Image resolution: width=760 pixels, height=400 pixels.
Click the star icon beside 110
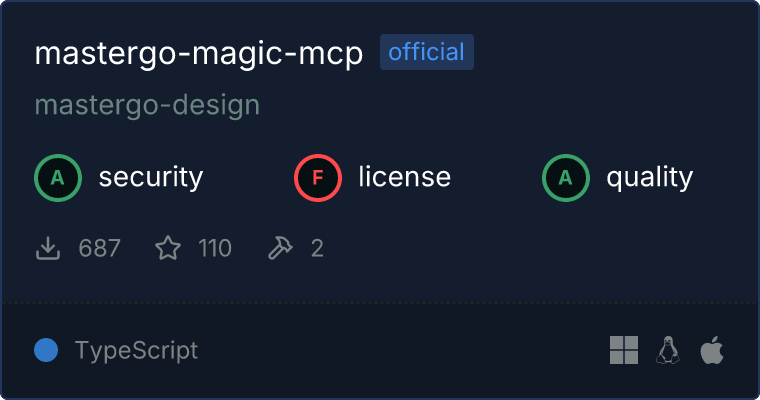pos(168,248)
